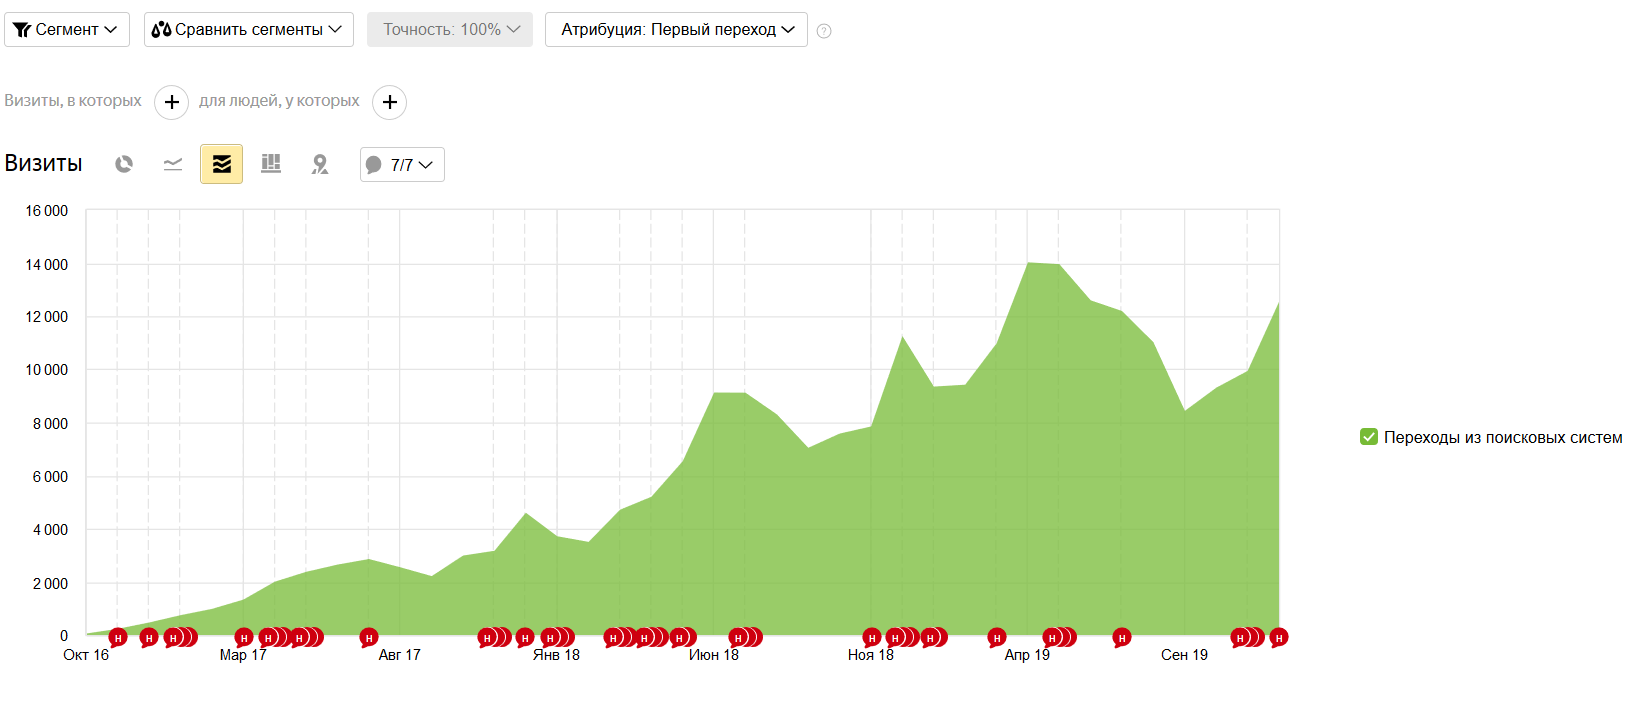The width and height of the screenshot is (1627, 726).
Task: Open the lone note marker between Апр 19 and Сен 19
Action: [x=1122, y=637]
